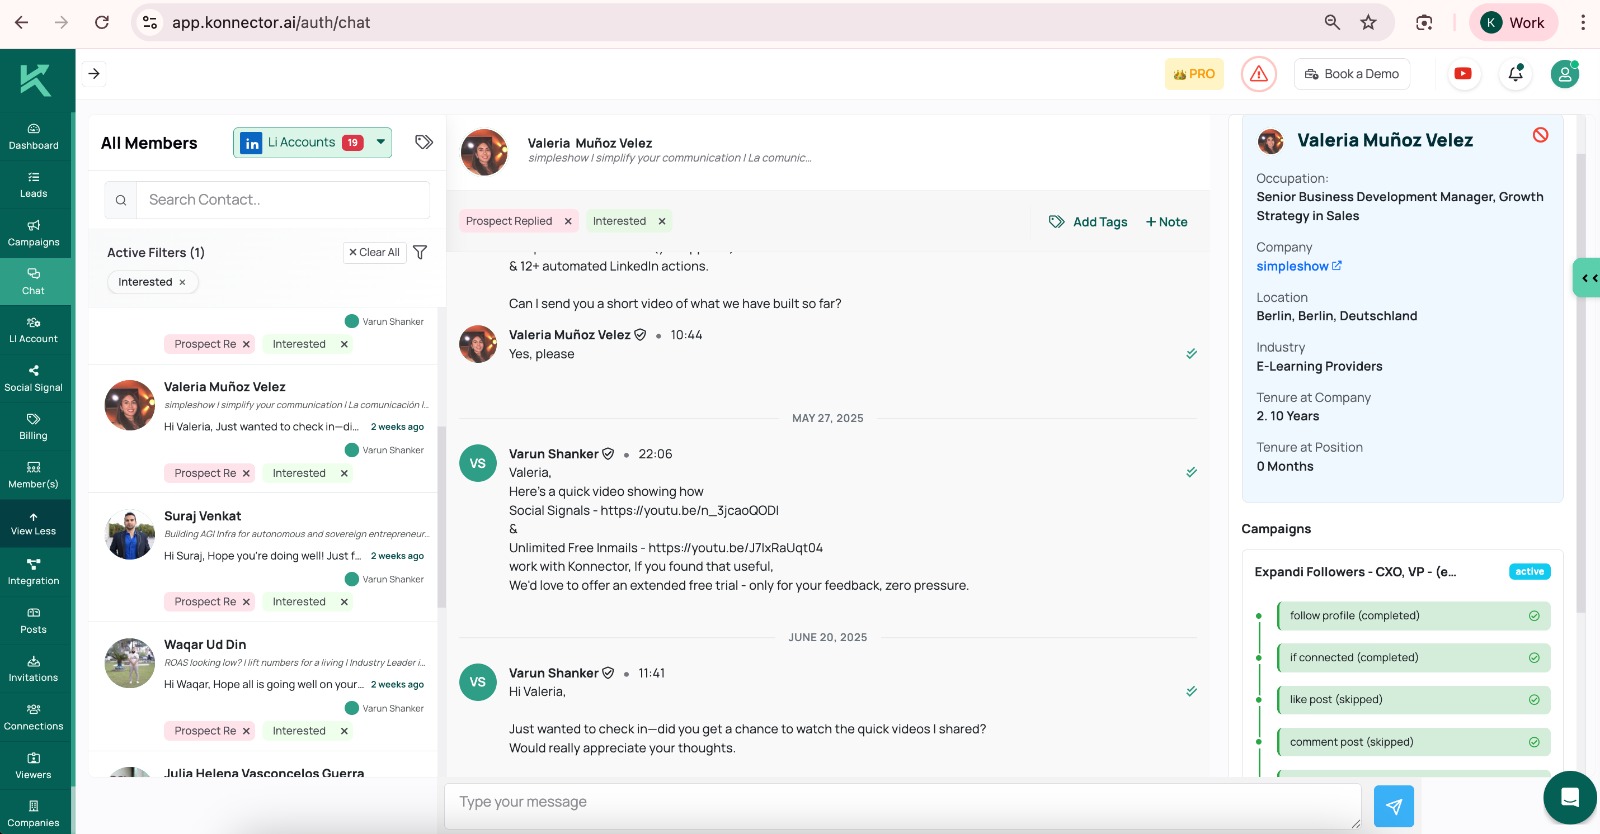Open Companies in the sidebar
This screenshot has width=1600, height=834.
pos(34,814)
